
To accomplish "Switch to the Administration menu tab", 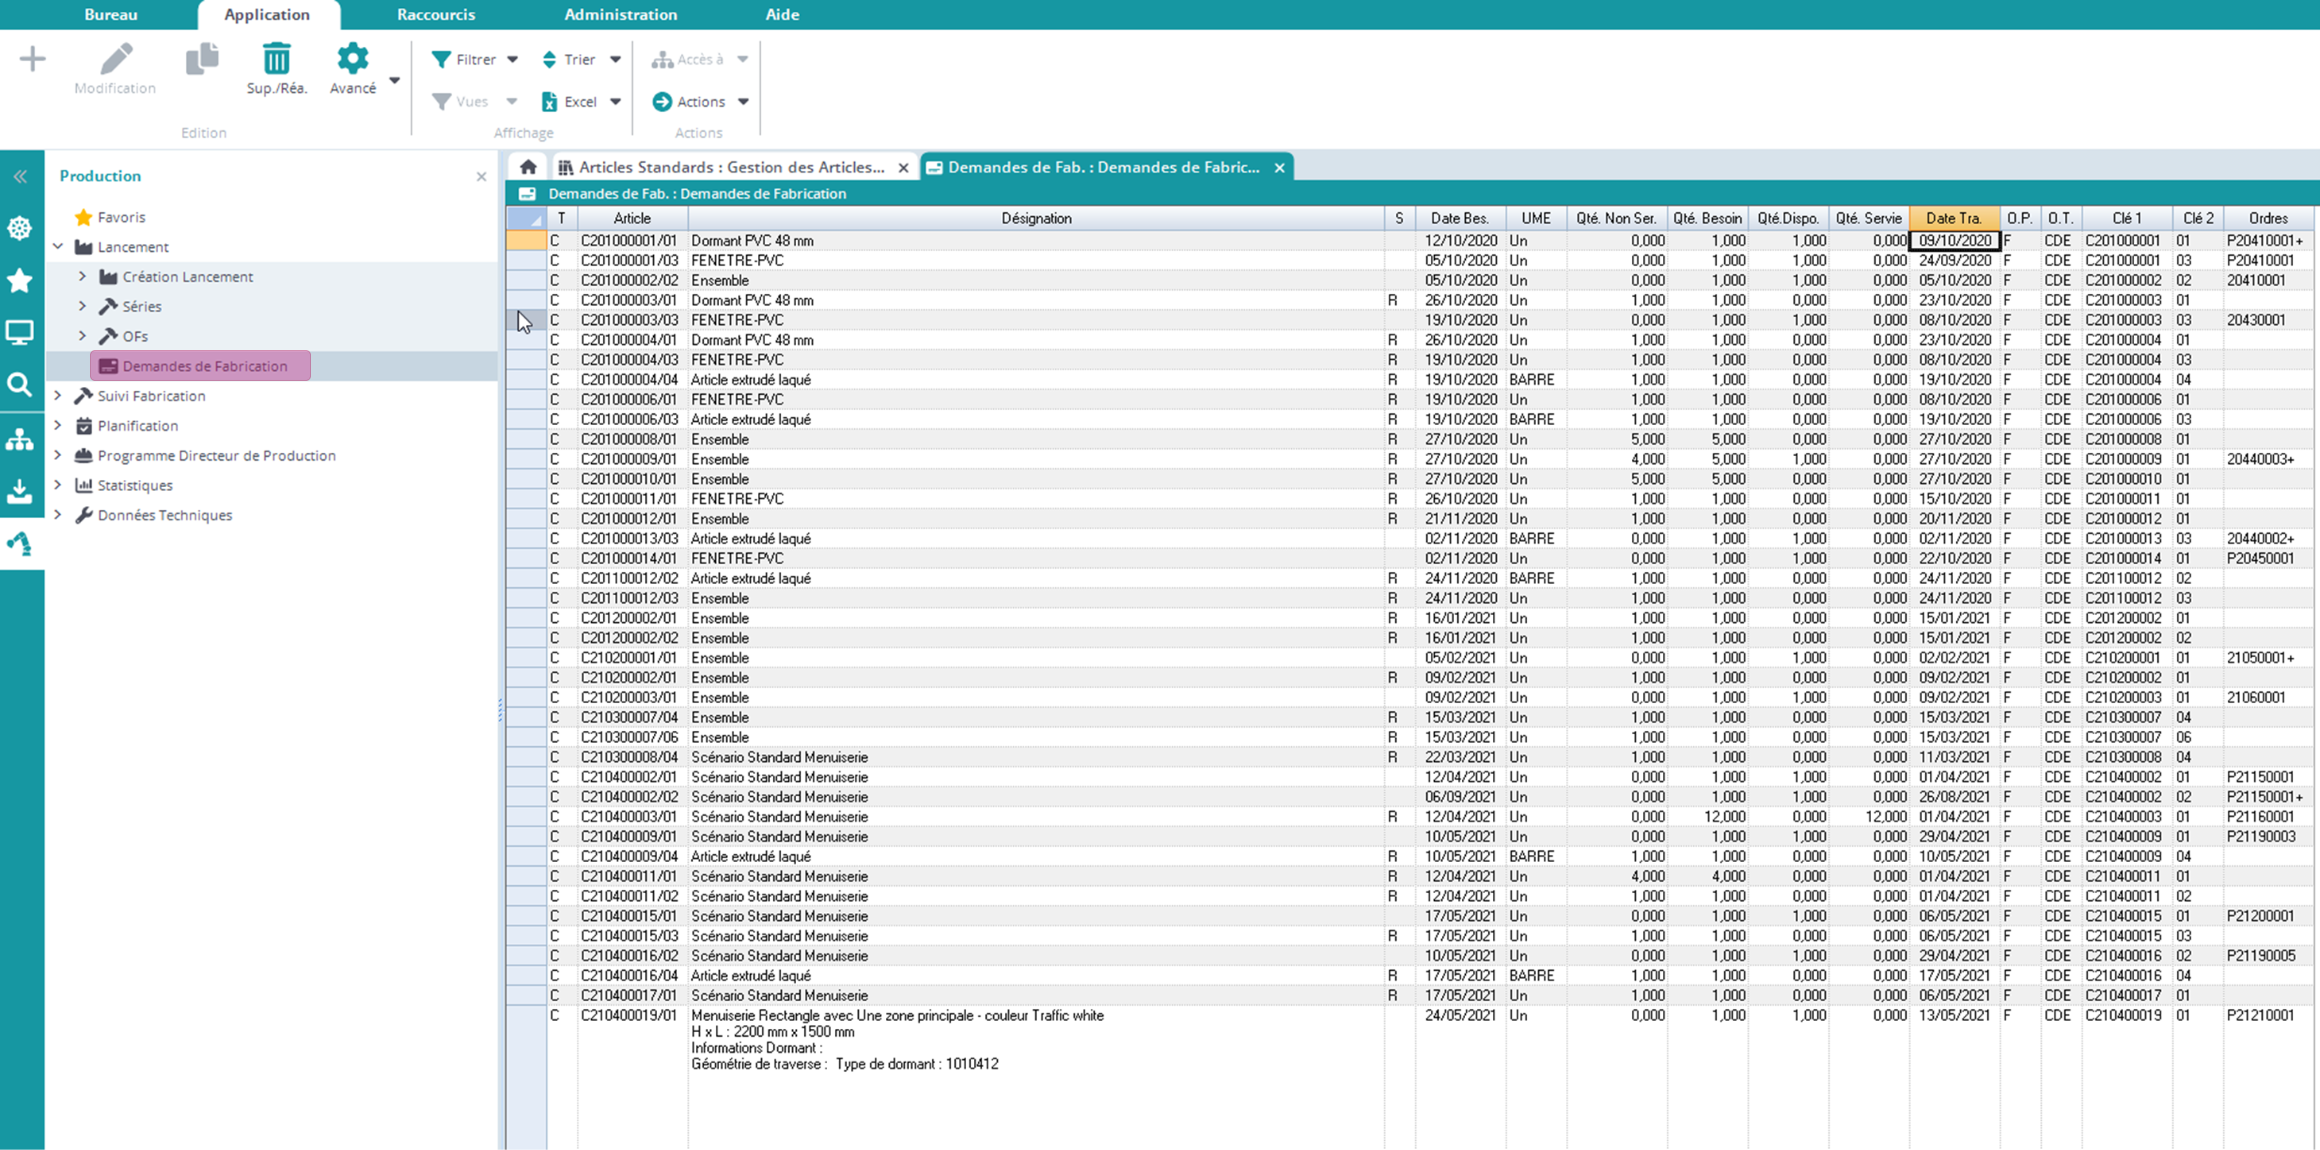I will [x=620, y=14].
